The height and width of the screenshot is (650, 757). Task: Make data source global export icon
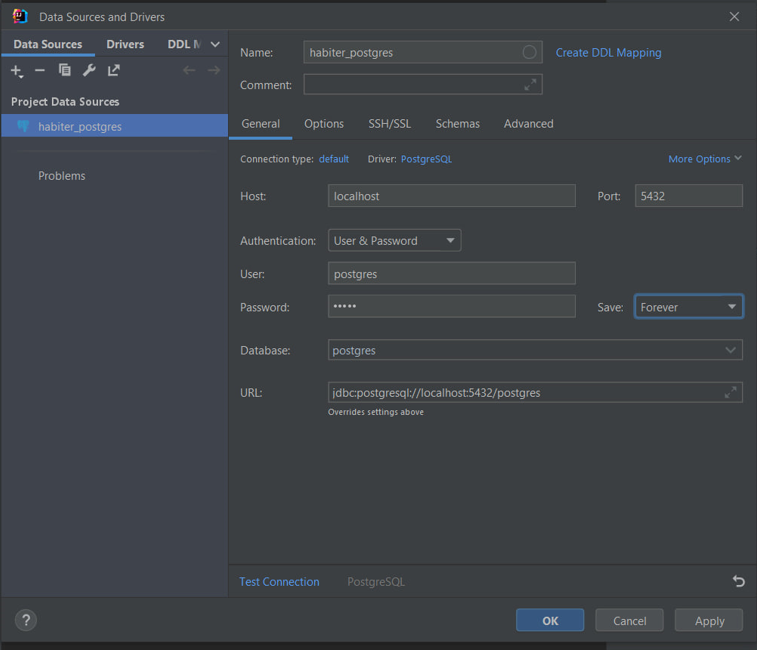pos(114,71)
